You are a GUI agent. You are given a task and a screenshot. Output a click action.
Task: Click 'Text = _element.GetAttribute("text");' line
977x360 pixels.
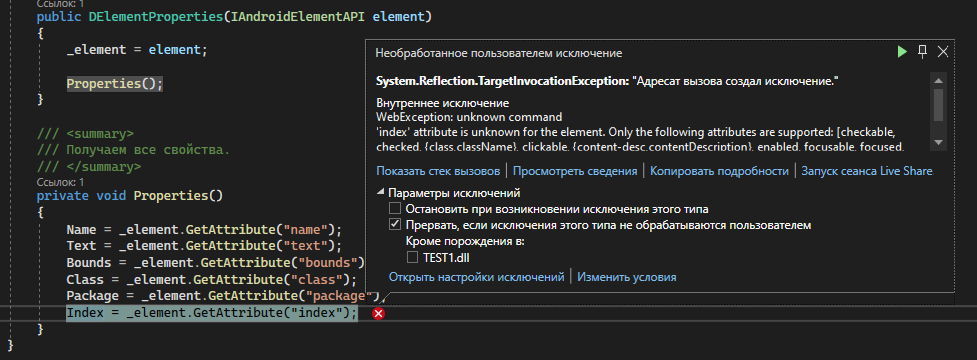click(204, 245)
